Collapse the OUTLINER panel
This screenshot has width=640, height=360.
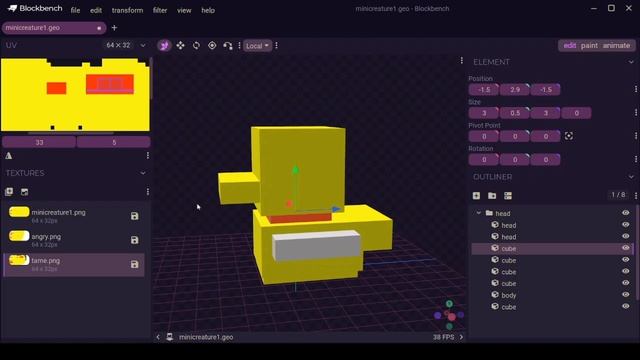tap(631, 177)
